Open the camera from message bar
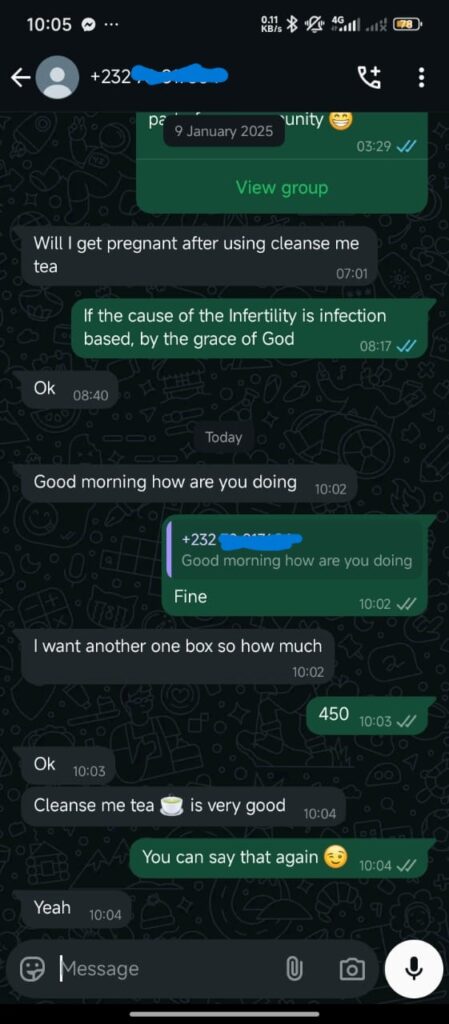 352,969
